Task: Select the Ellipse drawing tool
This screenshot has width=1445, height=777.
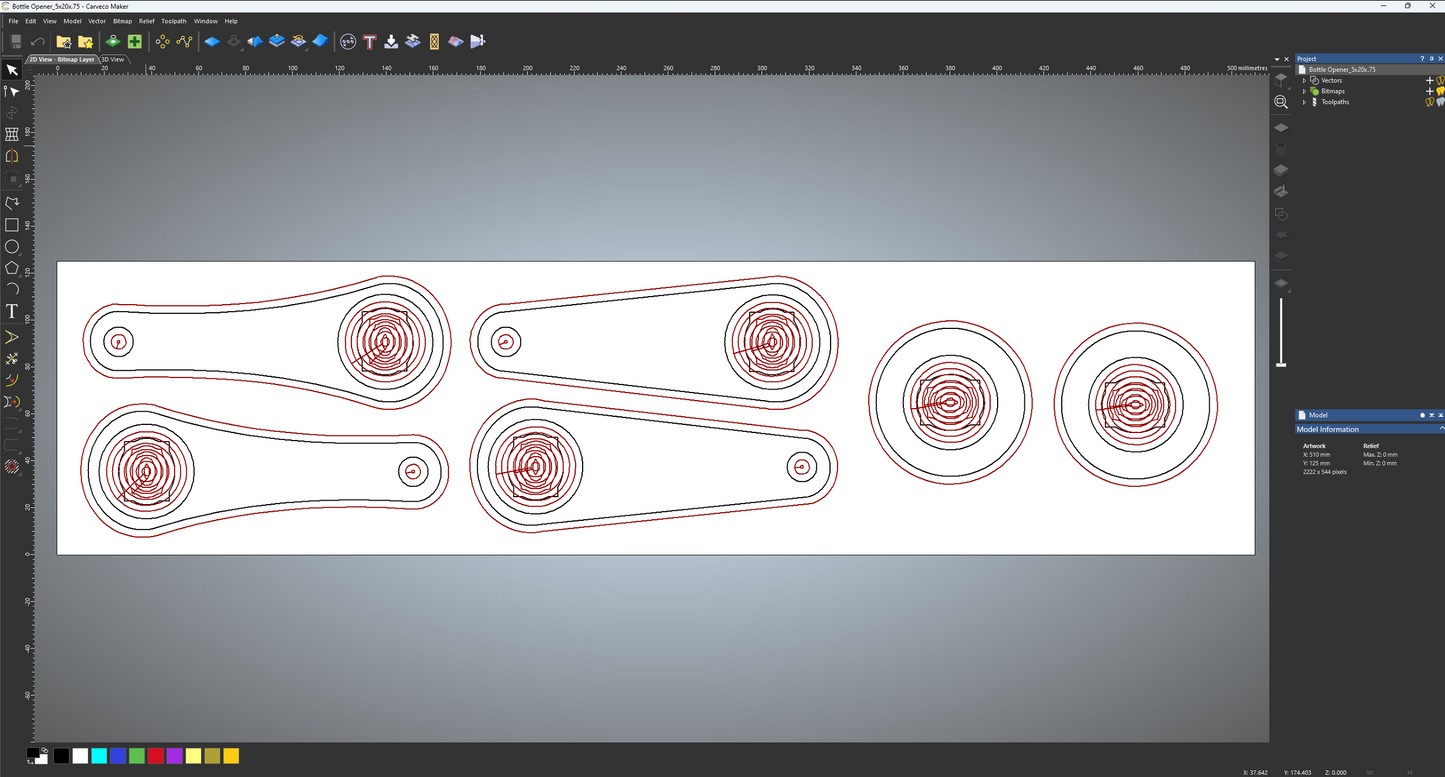Action: [12, 247]
